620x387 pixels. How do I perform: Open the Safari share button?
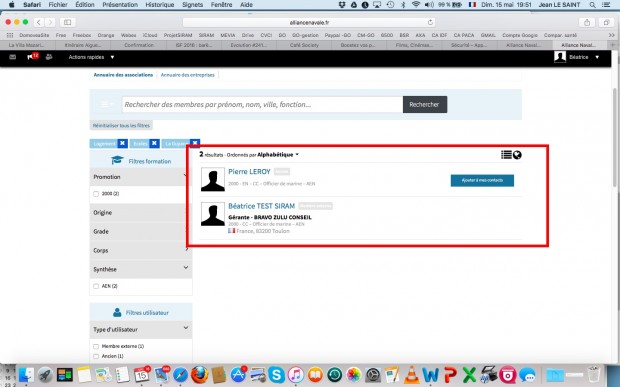pos(587,23)
